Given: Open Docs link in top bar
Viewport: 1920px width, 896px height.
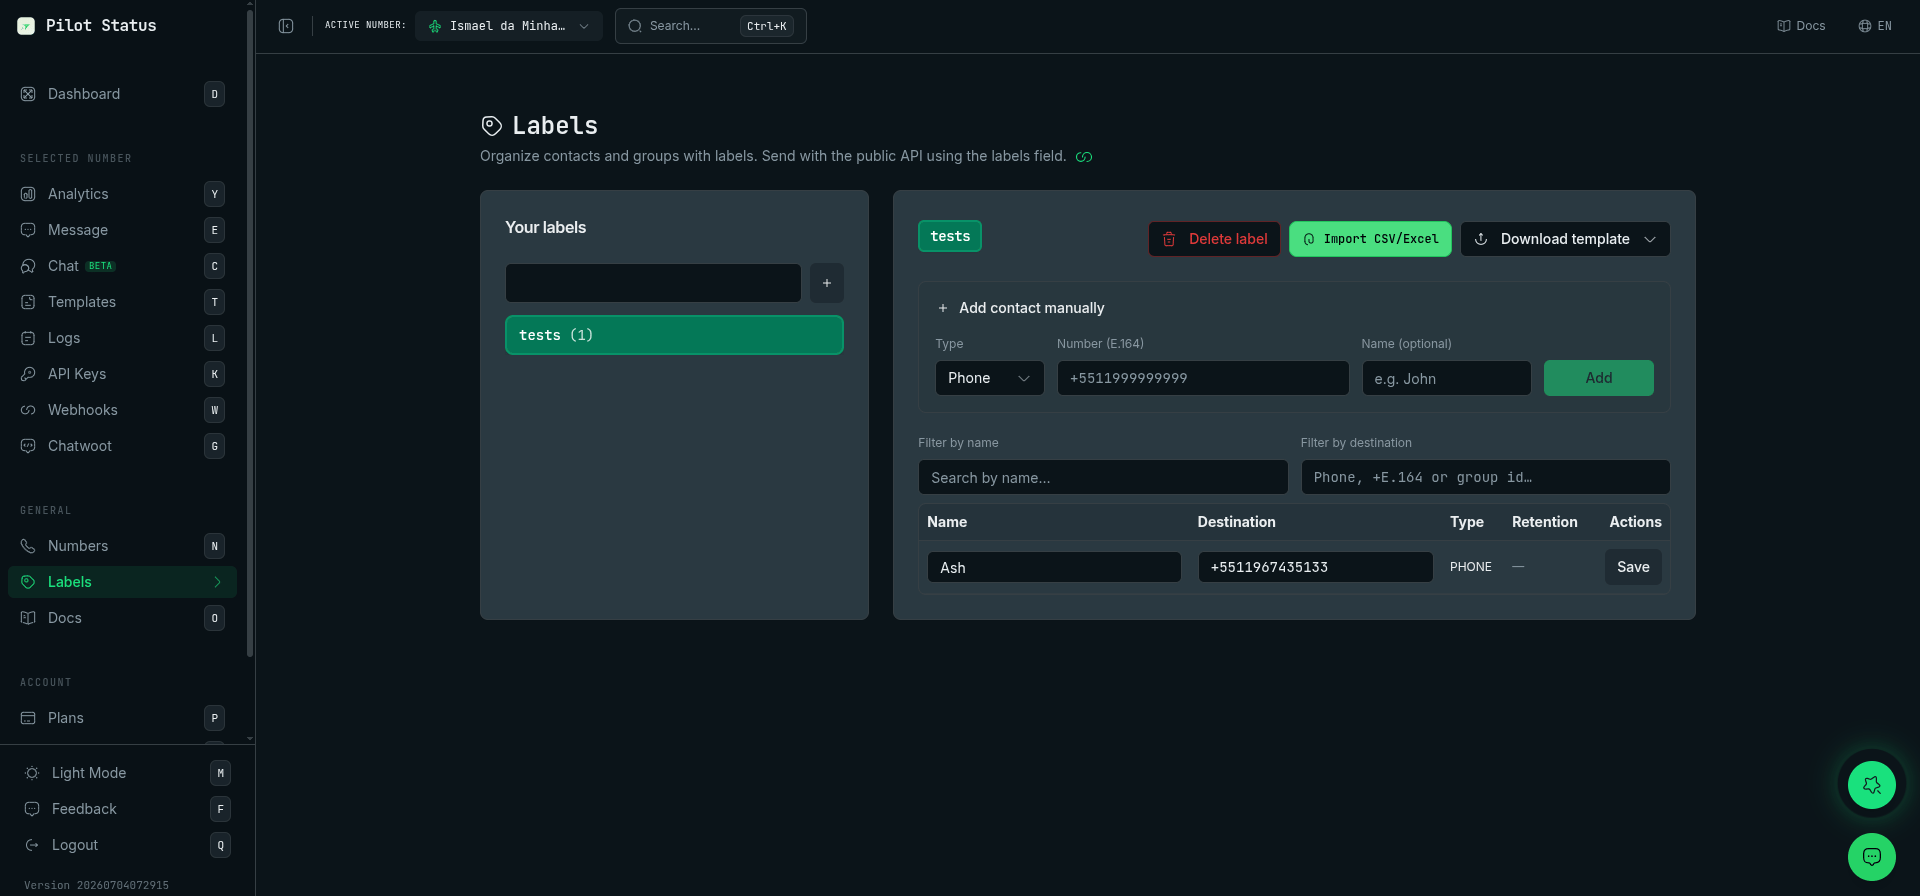Looking at the screenshot, I should coord(1801,26).
